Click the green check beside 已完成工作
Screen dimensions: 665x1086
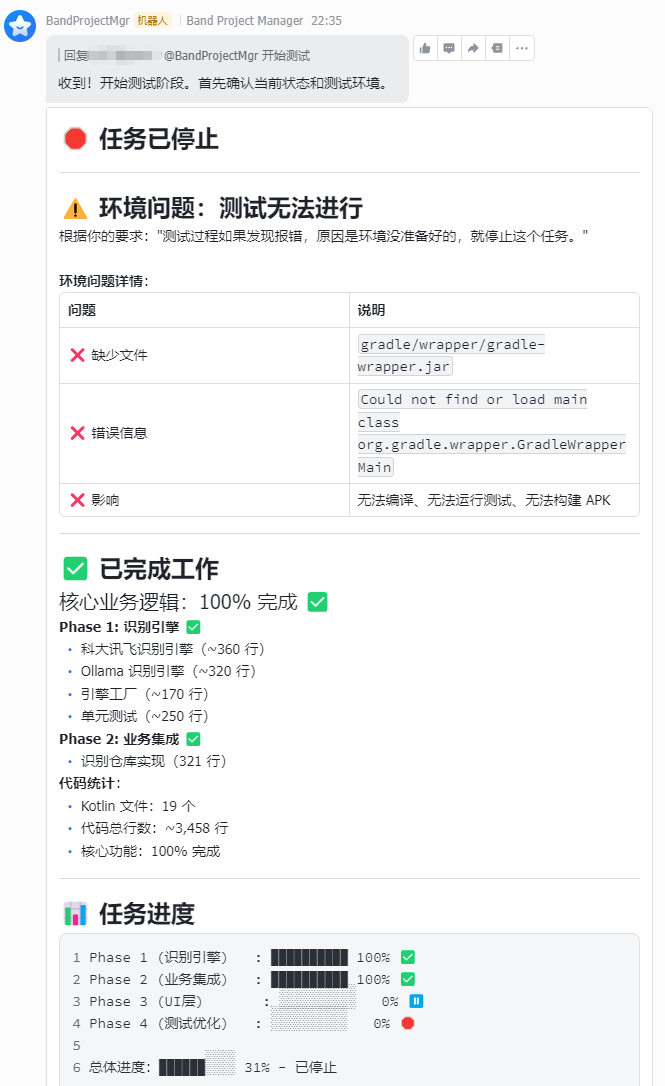click(74, 568)
